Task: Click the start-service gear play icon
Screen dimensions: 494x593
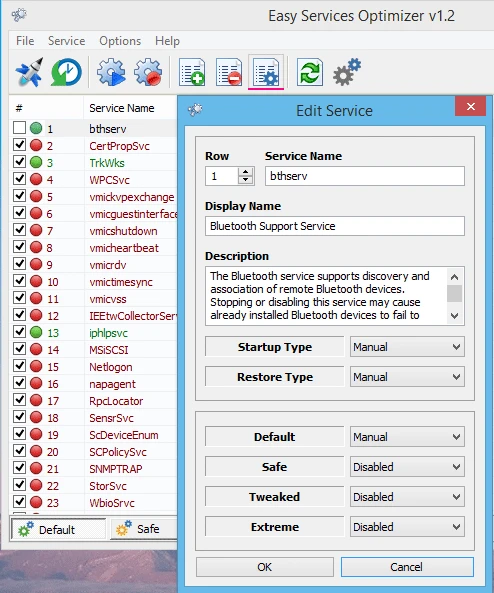Action: click(x=111, y=72)
